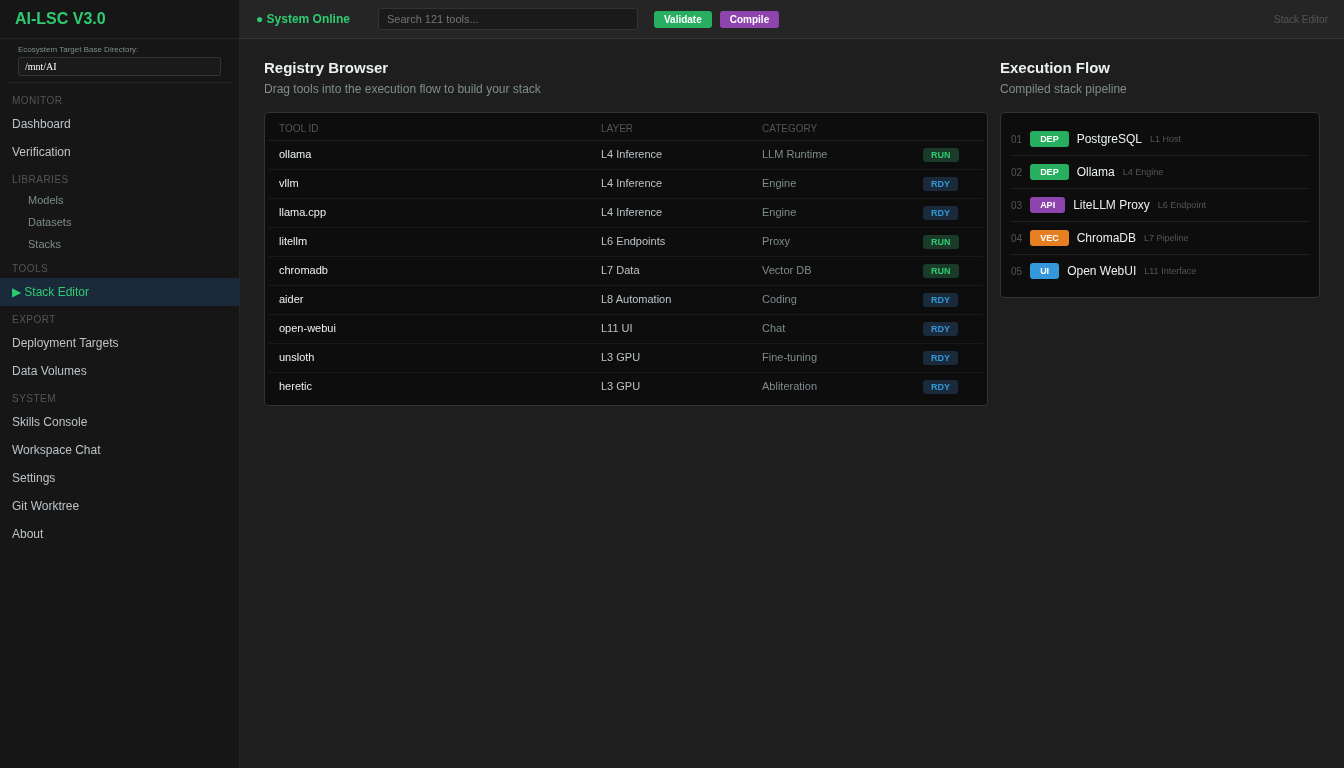Click L8 Automation layer cell

[636, 299]
